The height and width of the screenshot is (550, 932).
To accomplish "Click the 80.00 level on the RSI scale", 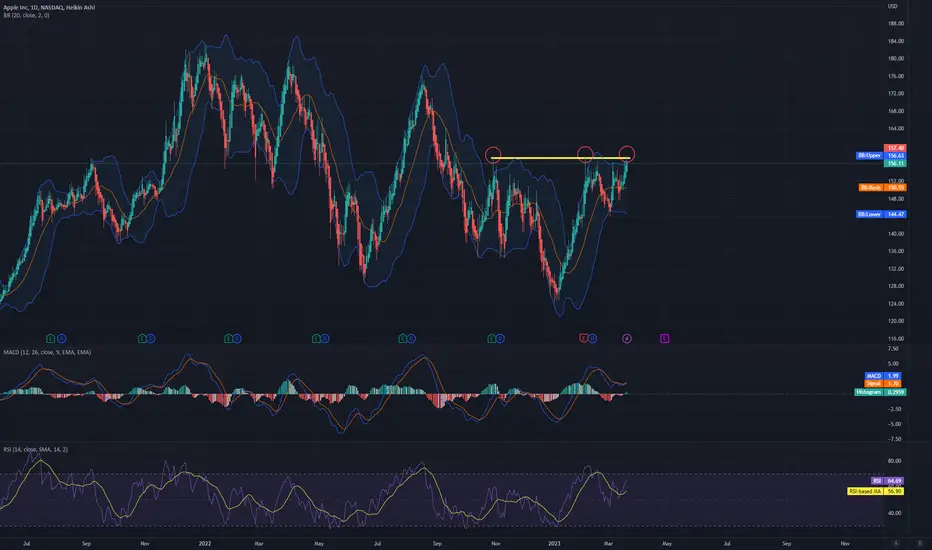I will coord(895,461).
